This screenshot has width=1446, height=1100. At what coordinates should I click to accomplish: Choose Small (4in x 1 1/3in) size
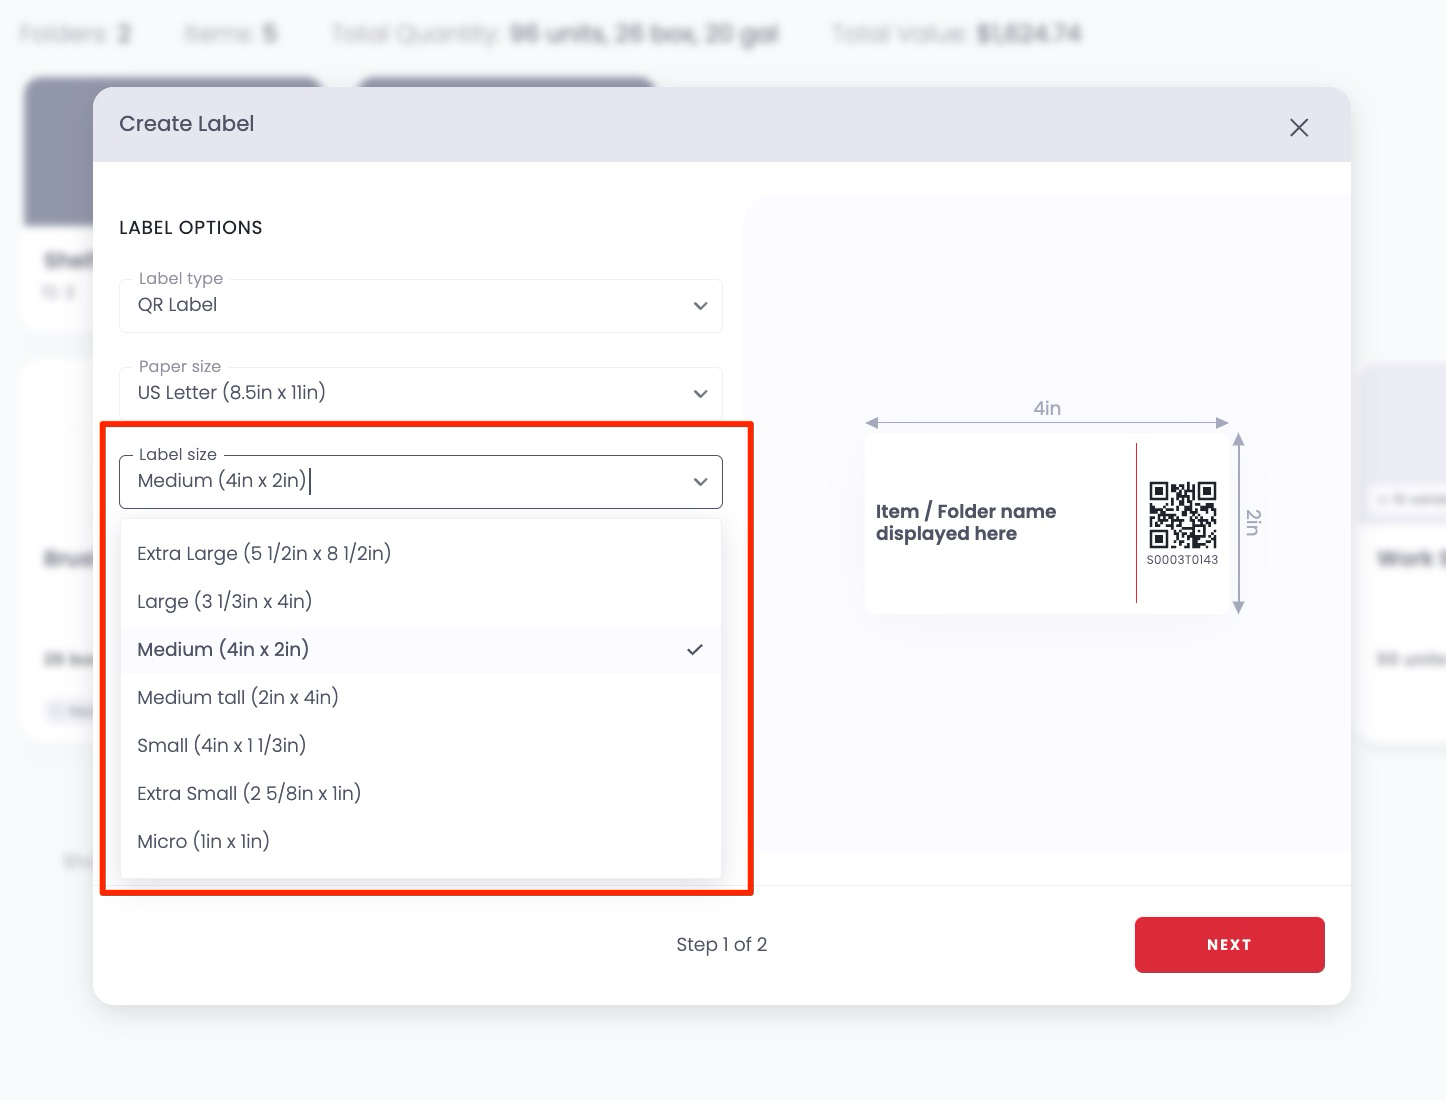[222, 746]
